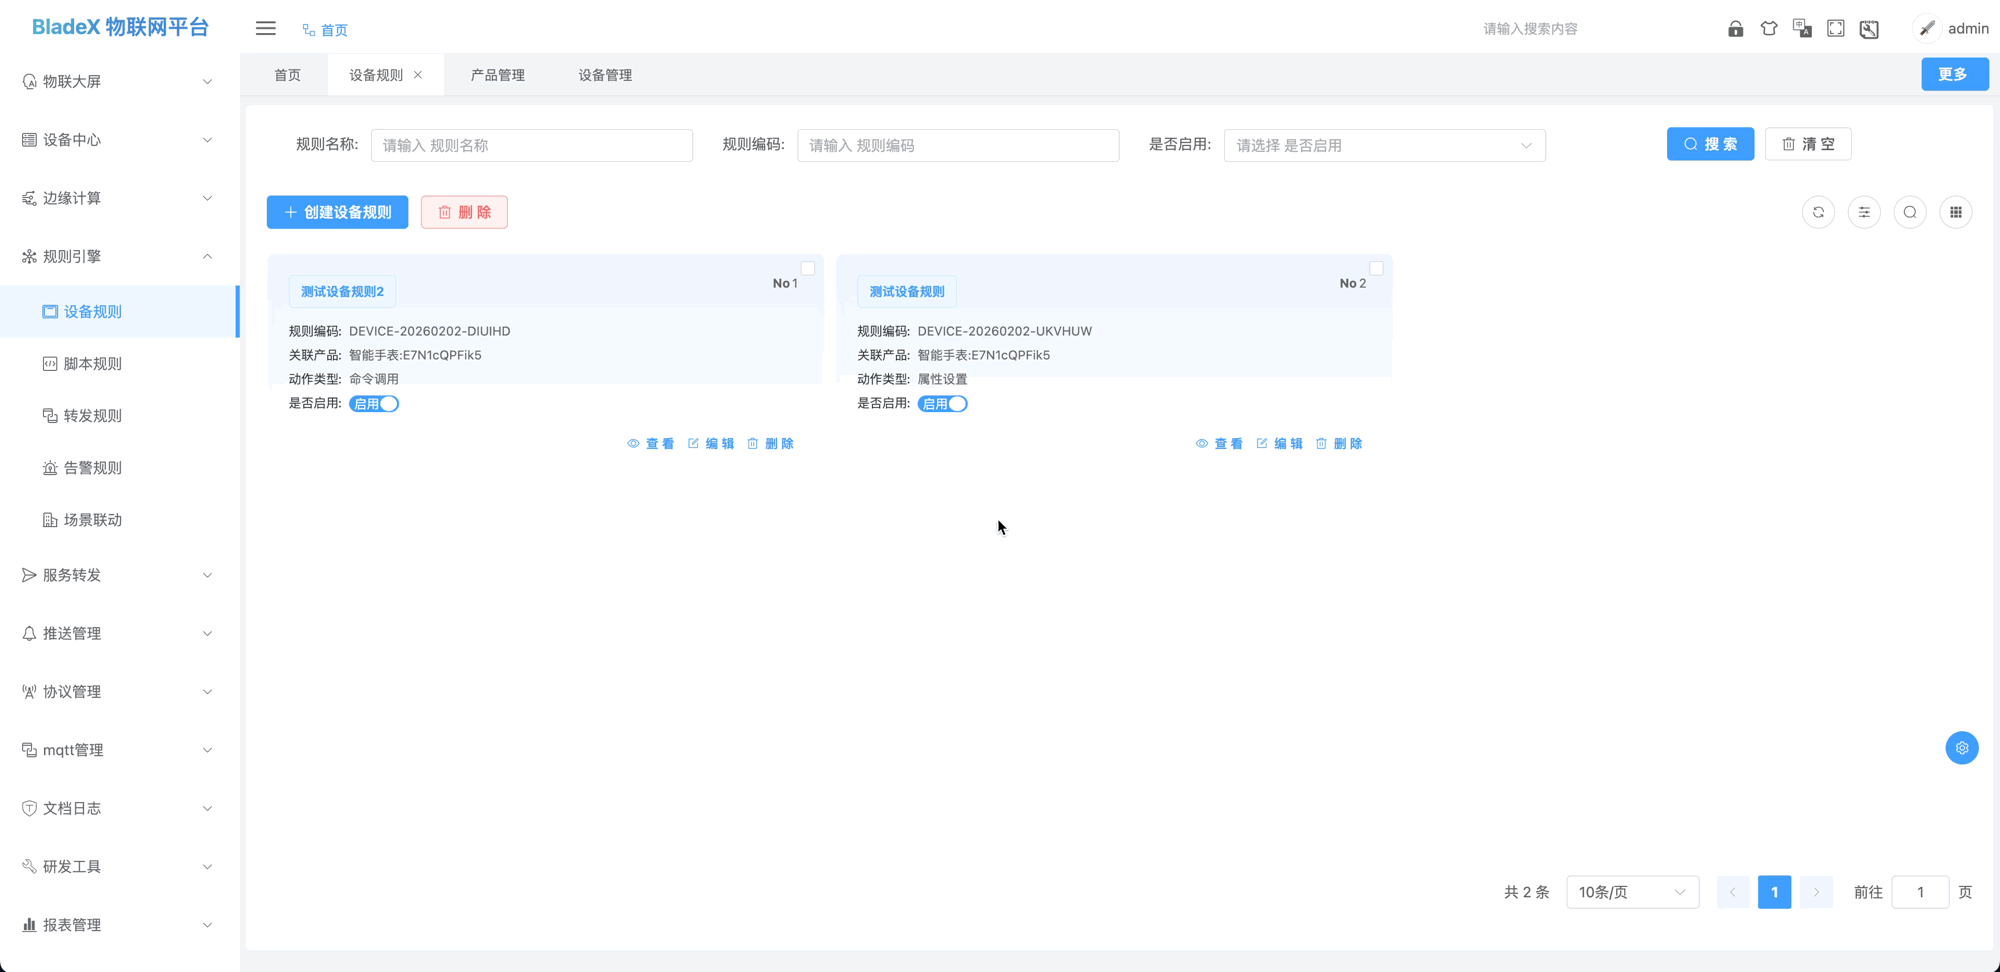Viewport: 2000px width, 972px height.
Task: Click the floating blue settings gear
Action: click(1961, 748)
